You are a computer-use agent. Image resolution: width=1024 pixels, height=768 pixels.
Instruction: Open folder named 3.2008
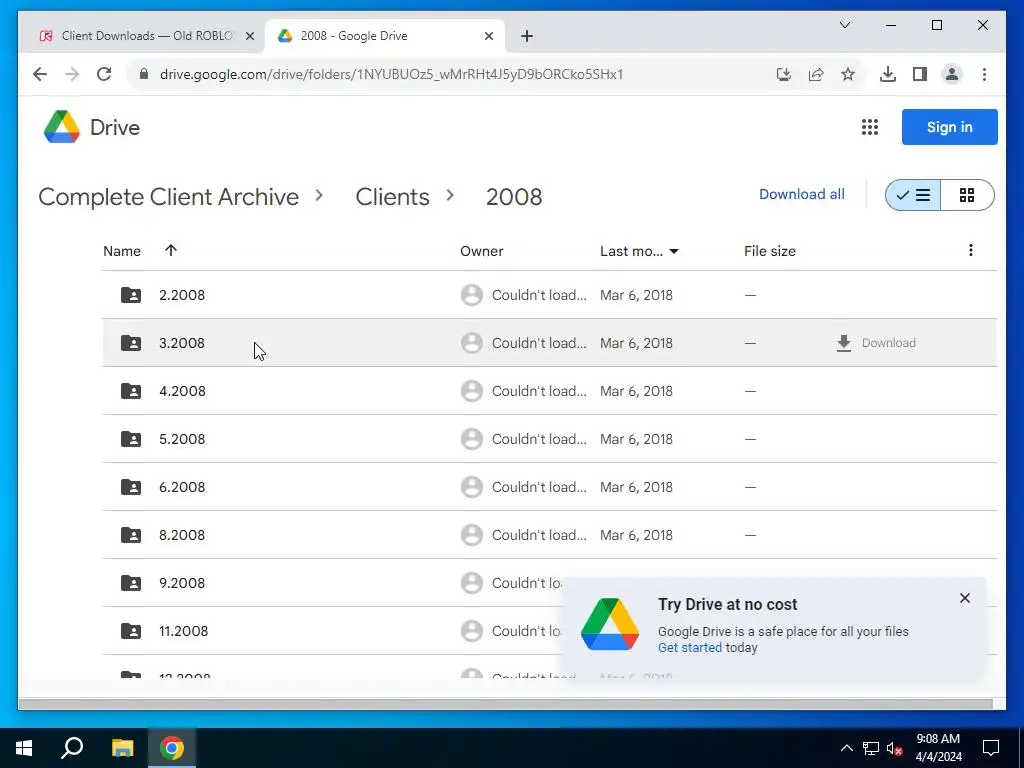click(x=182, y=343)
